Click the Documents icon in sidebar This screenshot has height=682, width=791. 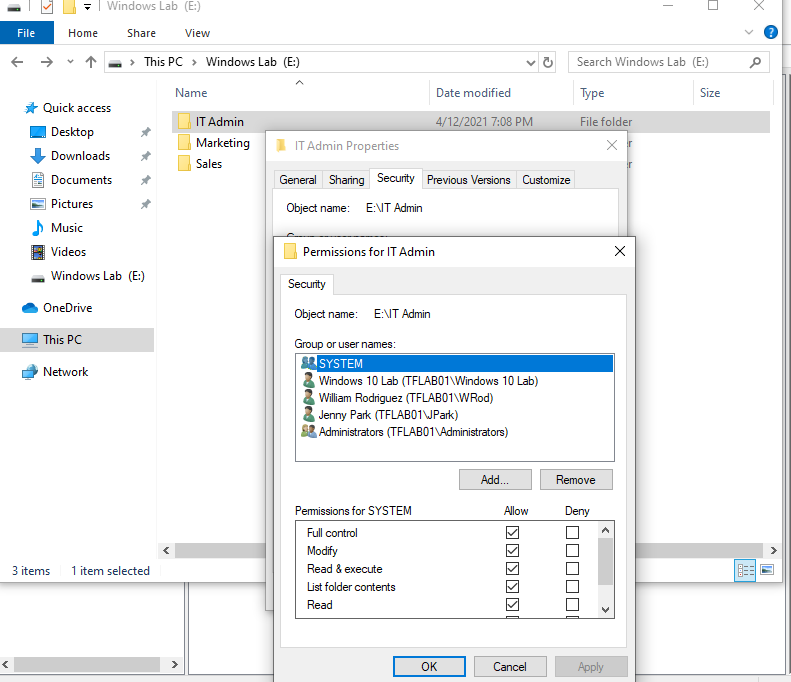pyautogui.click(x=38, y=180)
